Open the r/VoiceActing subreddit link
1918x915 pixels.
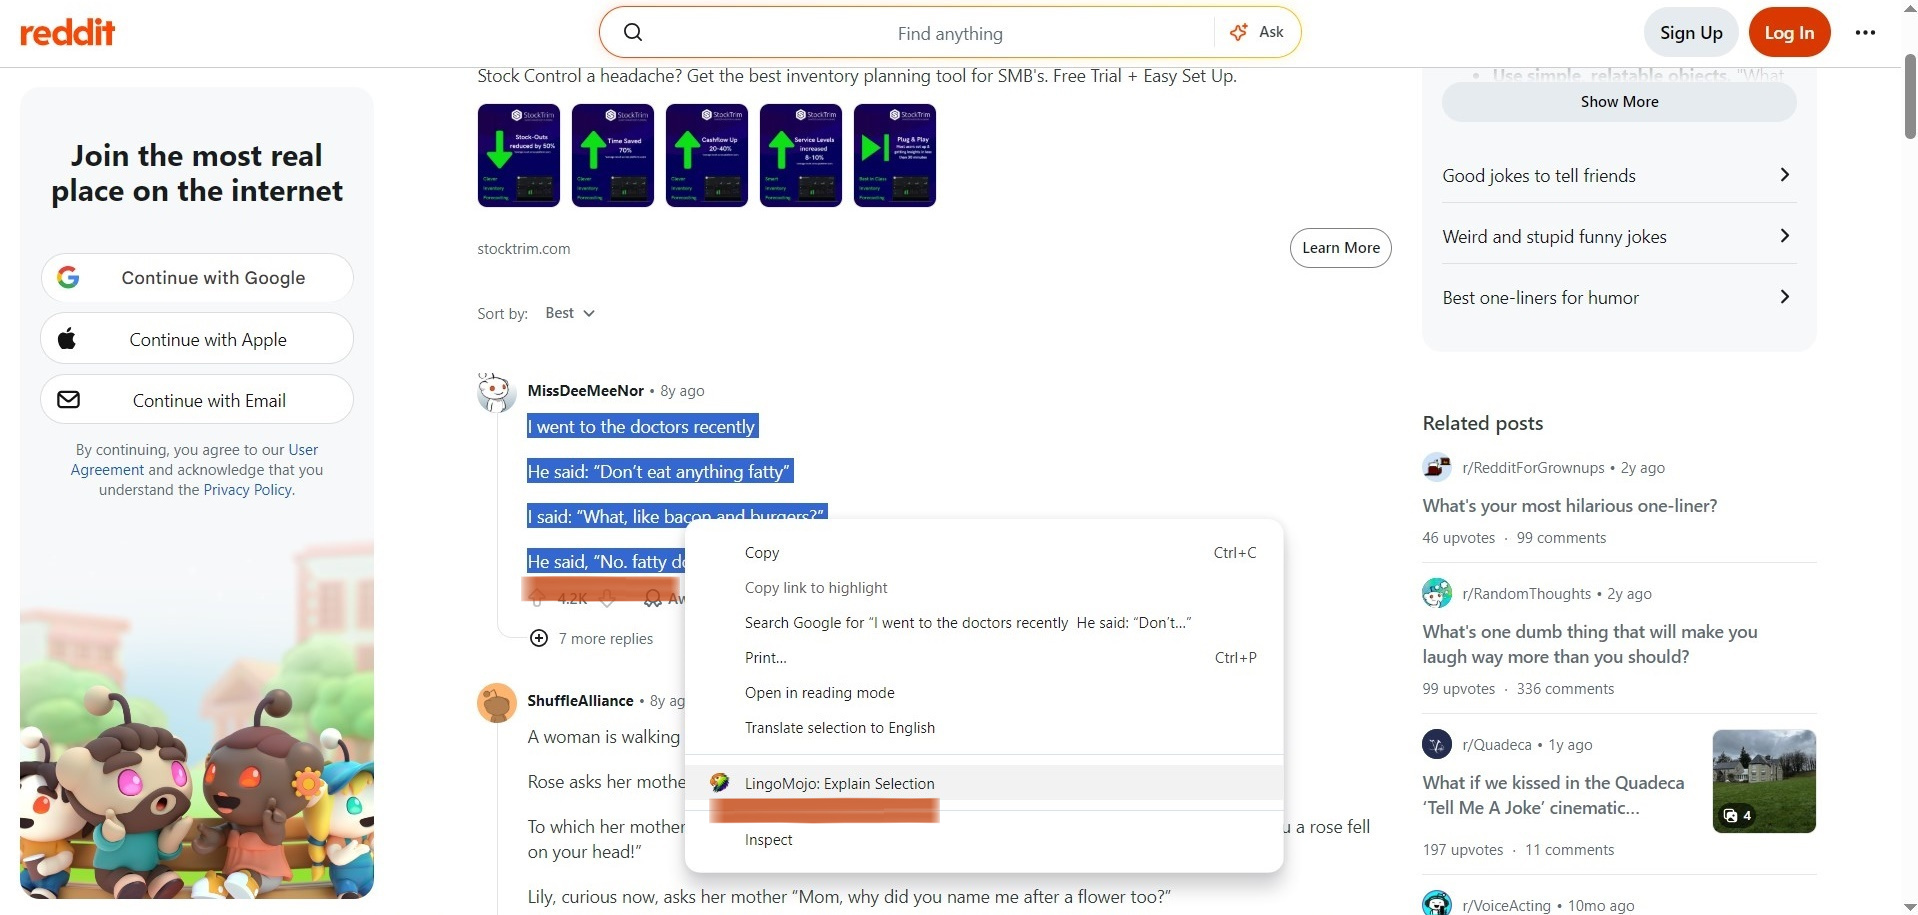tap(1506, 905)
